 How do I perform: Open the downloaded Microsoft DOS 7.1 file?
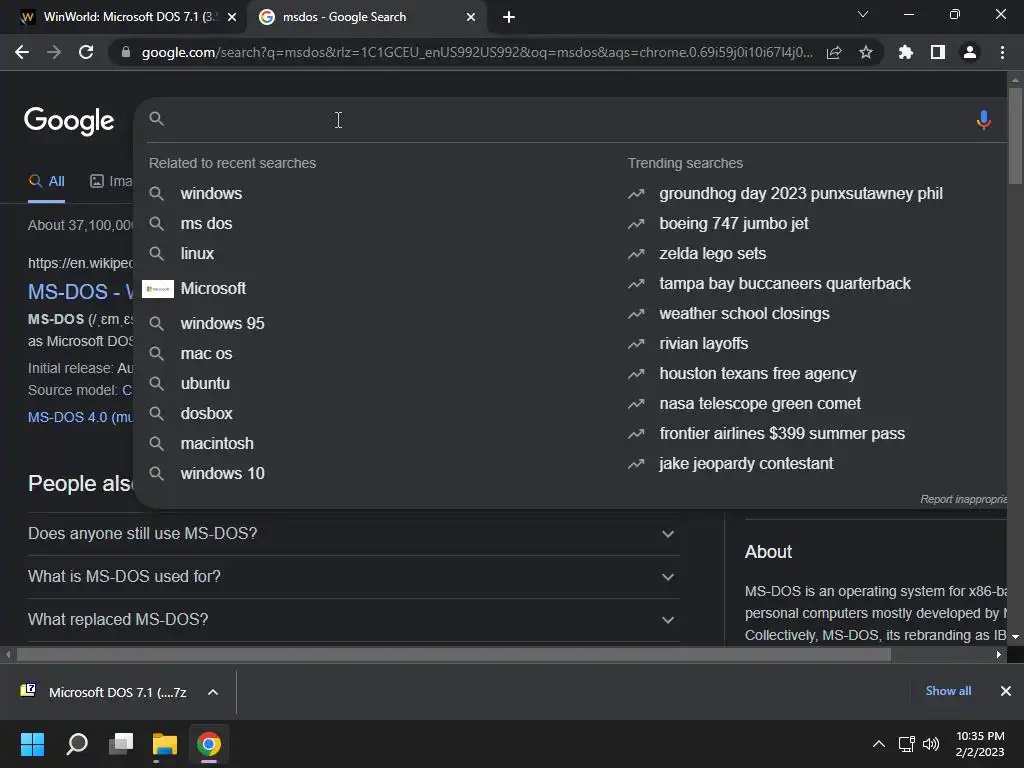(104, 692)
